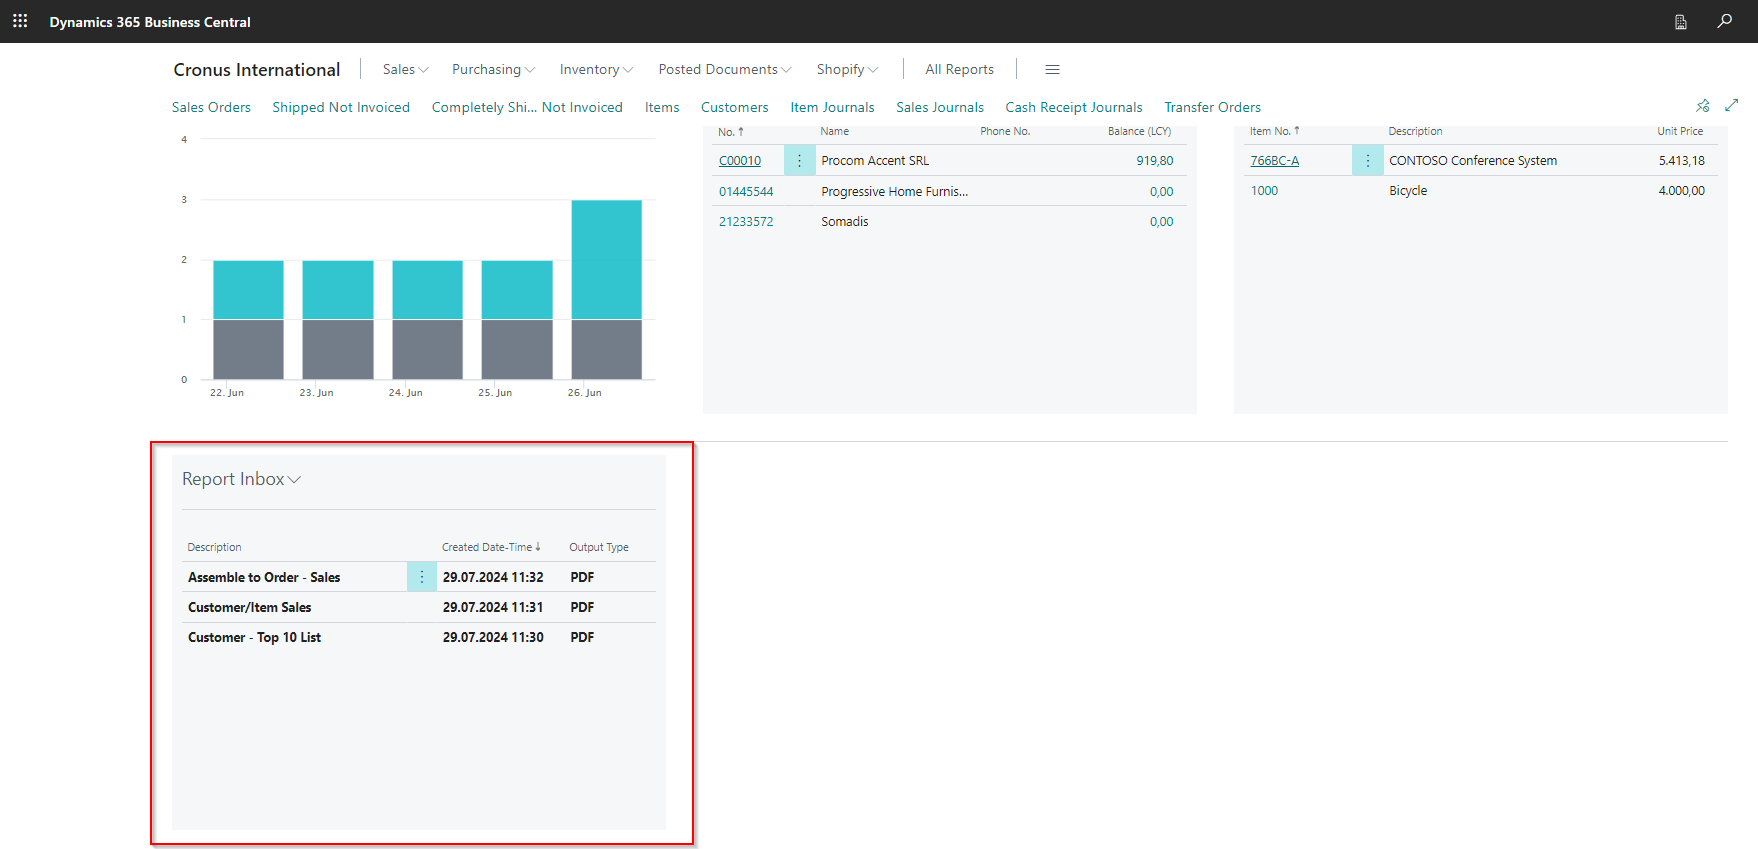Screen dimensions: 1758x849
Task: Open item number 766BC-A
Action: coord(1275,161)
